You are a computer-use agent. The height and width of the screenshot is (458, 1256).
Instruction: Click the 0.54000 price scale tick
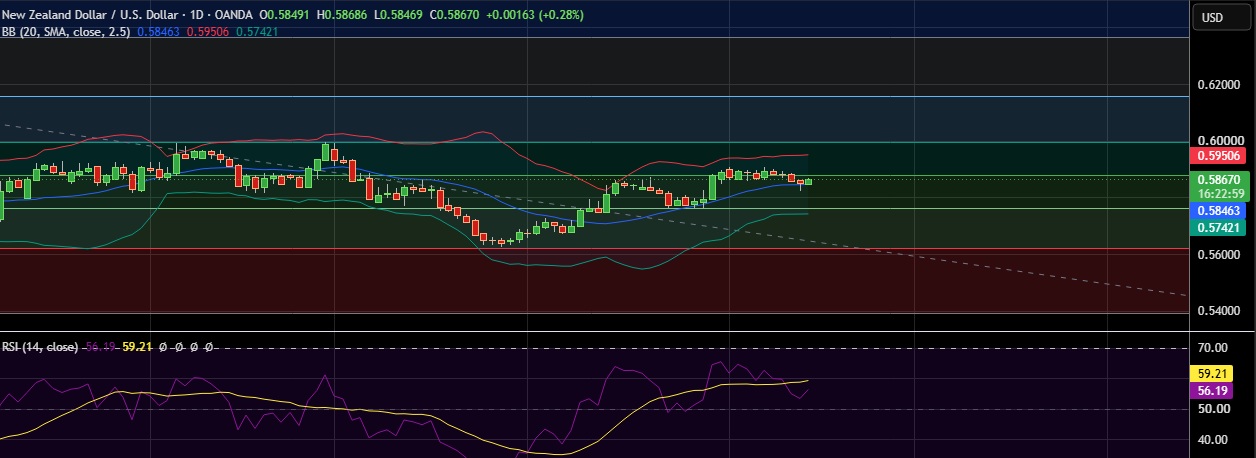point(1219,311)
